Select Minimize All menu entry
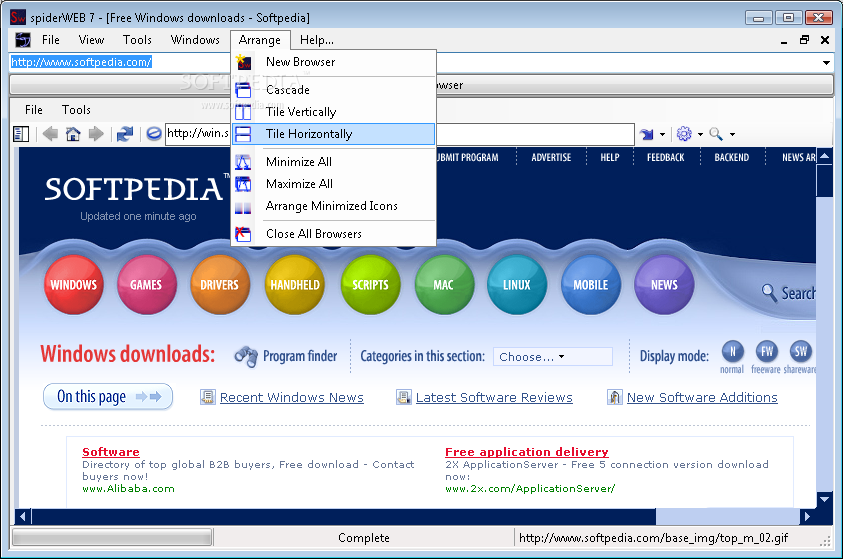843x559 pixels. point(333,162)
